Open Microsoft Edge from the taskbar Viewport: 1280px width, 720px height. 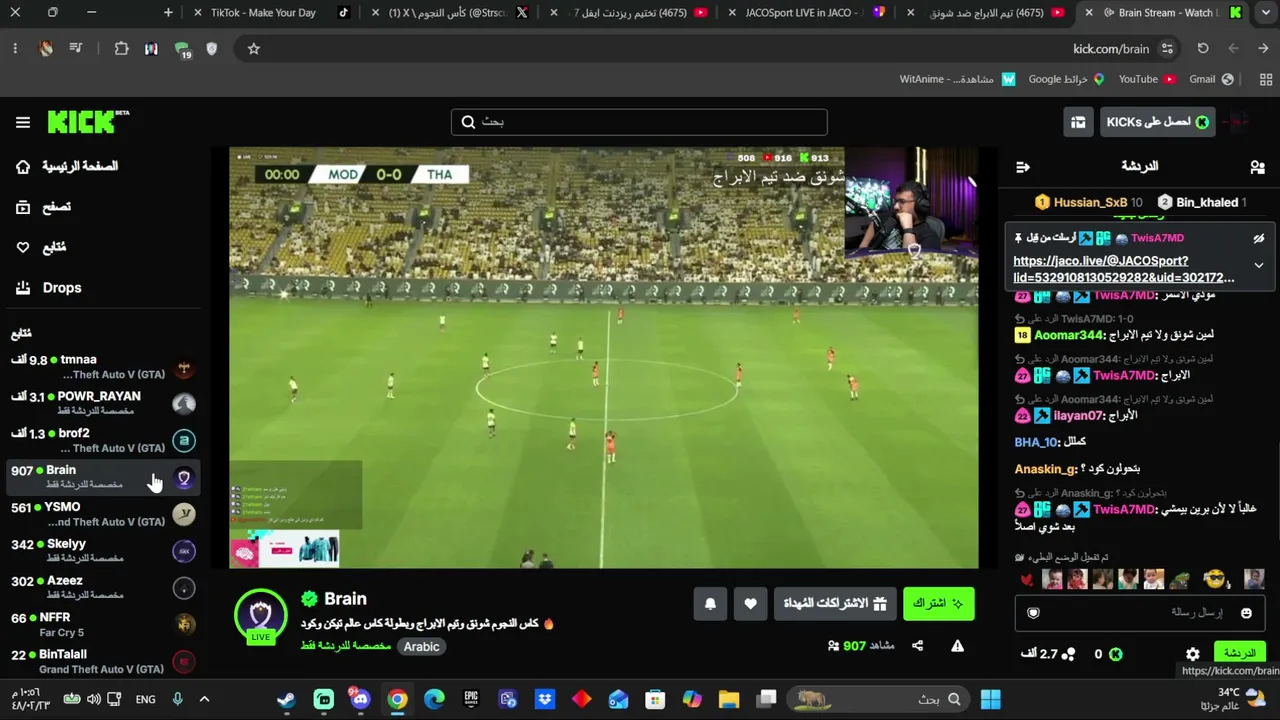(434, 699)
